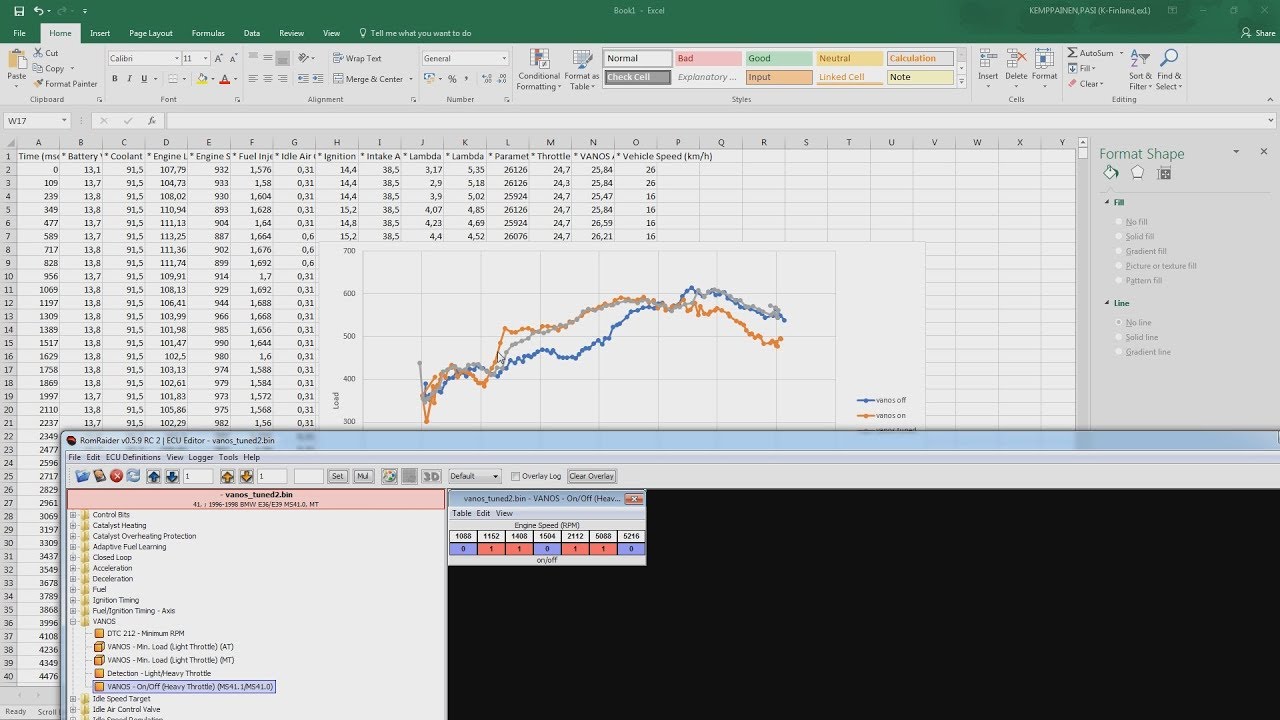Viewport: 1280px width, 720px height.
Task: Open Sort & Filter menu
Action: point(1140,69)
